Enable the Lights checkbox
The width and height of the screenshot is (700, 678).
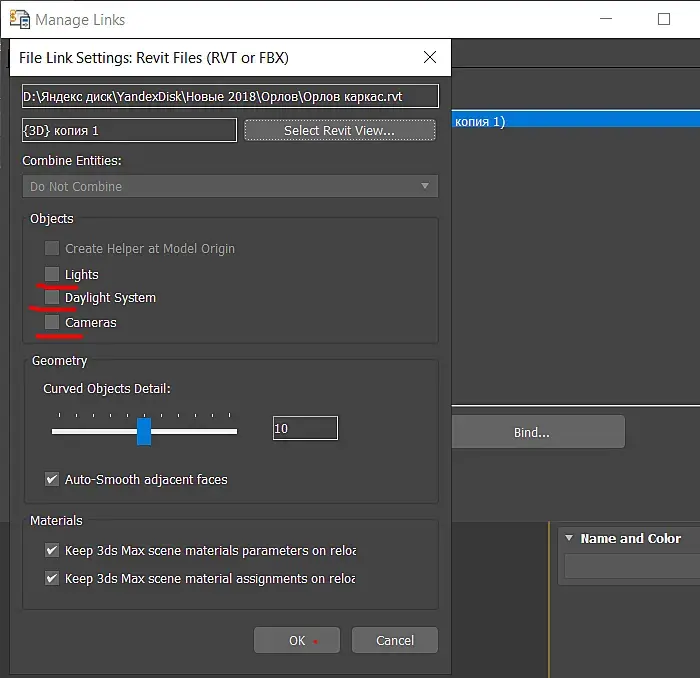pyautogui.click(x=52, y=274)
